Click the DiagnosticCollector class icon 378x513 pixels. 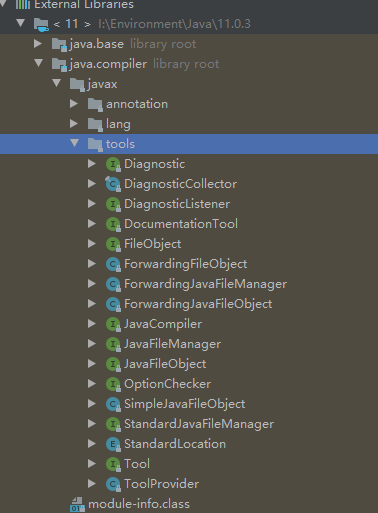coord(113,184)
